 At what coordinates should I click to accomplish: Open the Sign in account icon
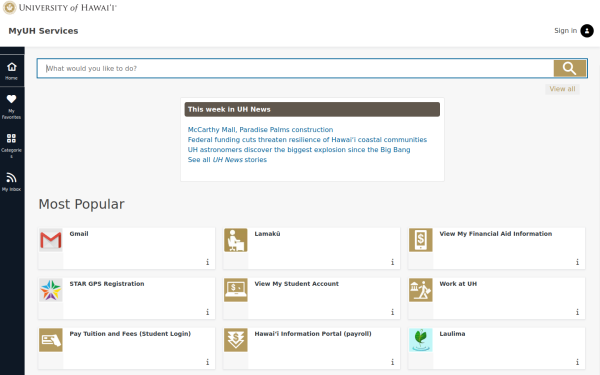(x=587, y=31)
